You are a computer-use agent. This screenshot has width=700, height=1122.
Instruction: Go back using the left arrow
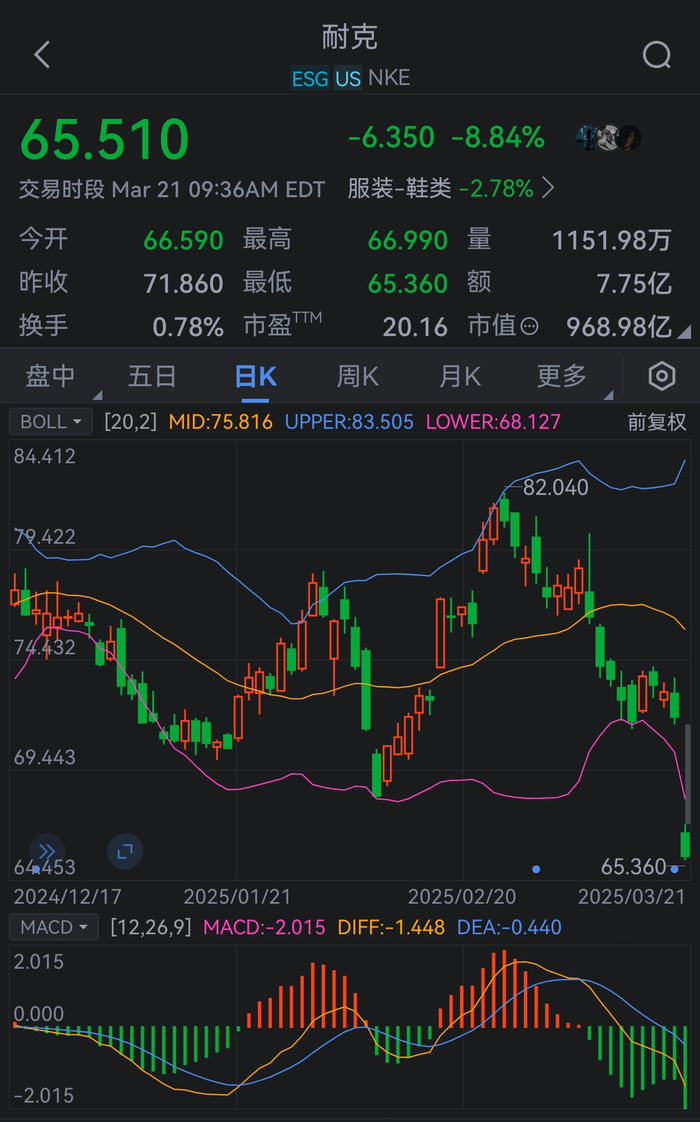coord(42,54)
